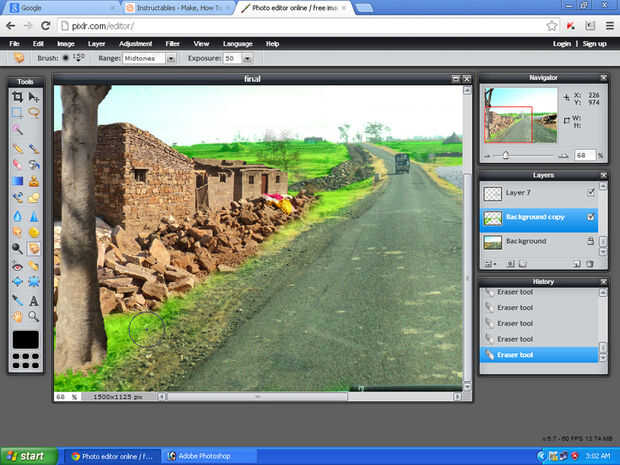Open the Image menu
Screen dimensions: 620x465
[x=66, y=44]
